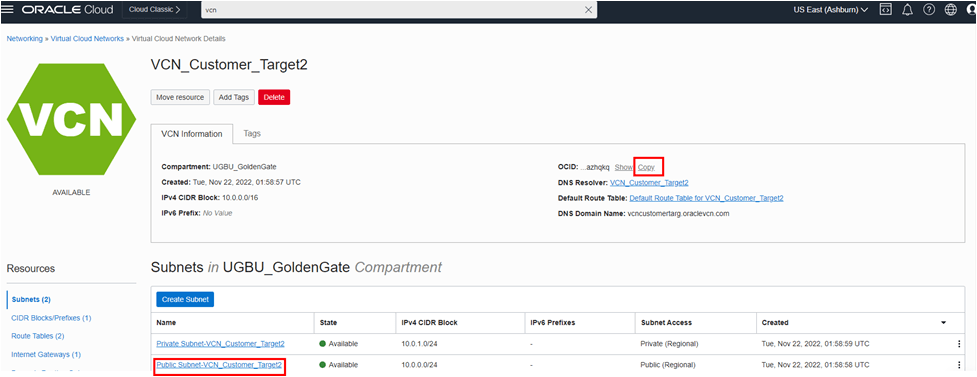
Task: Click the red Delete button
Action: pos(274,97)
